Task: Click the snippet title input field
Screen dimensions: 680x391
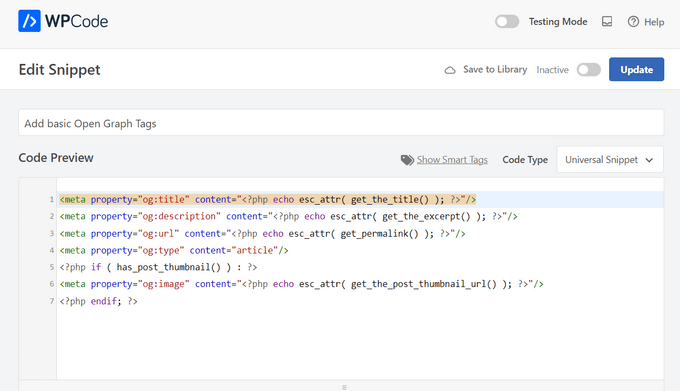Action: [x=341, y=123]
